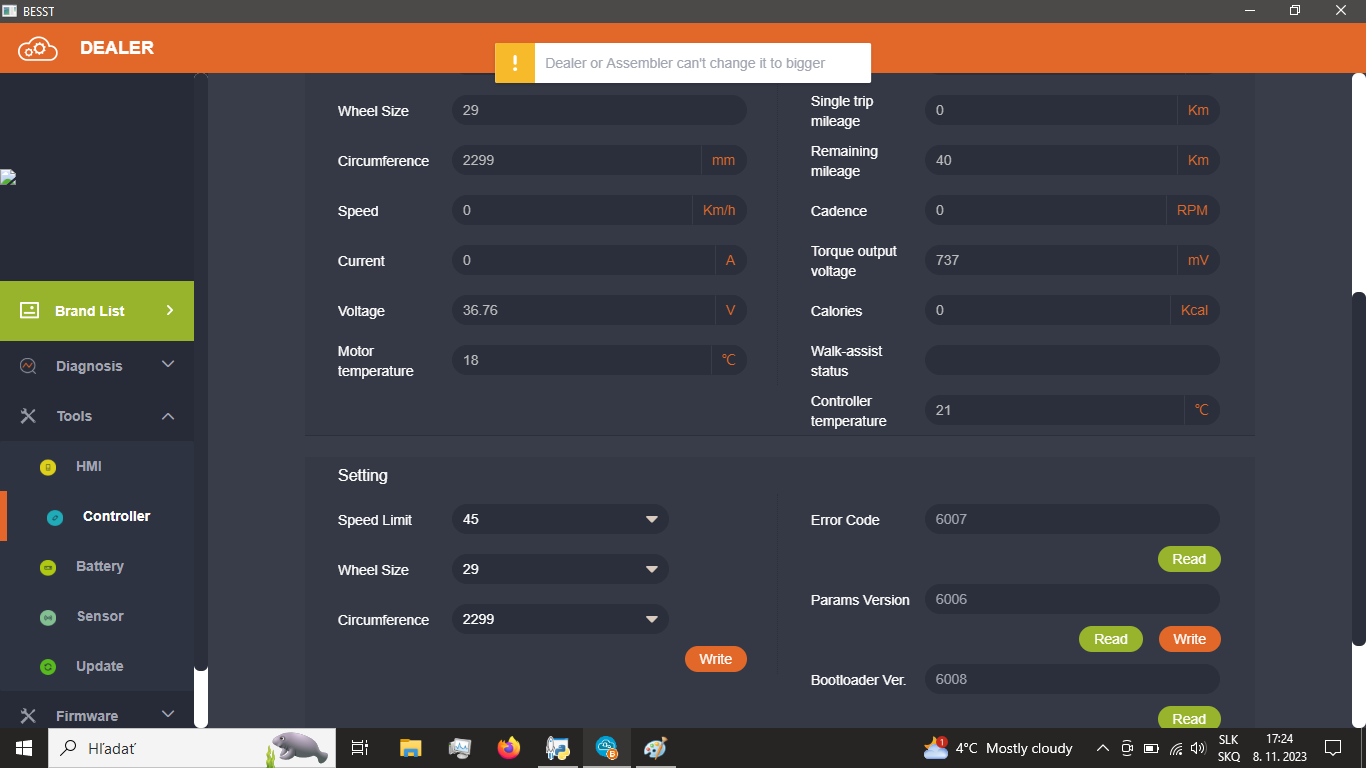
Task: Click the Firmware wrench icon
Action: [x=28, y=716]
